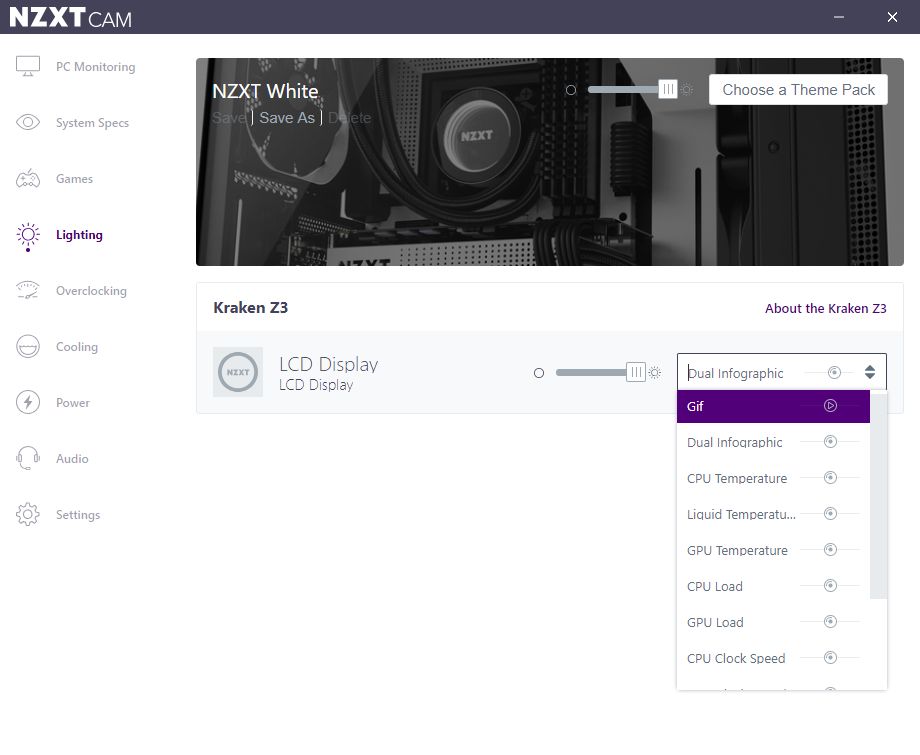
Task: Adjust the theme brightness slider handle
Action: (668, 89)
